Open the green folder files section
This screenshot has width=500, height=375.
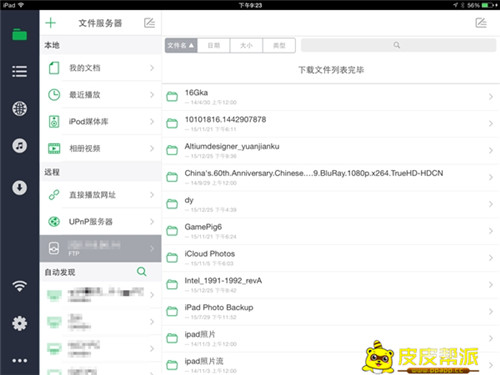point(20,35)
